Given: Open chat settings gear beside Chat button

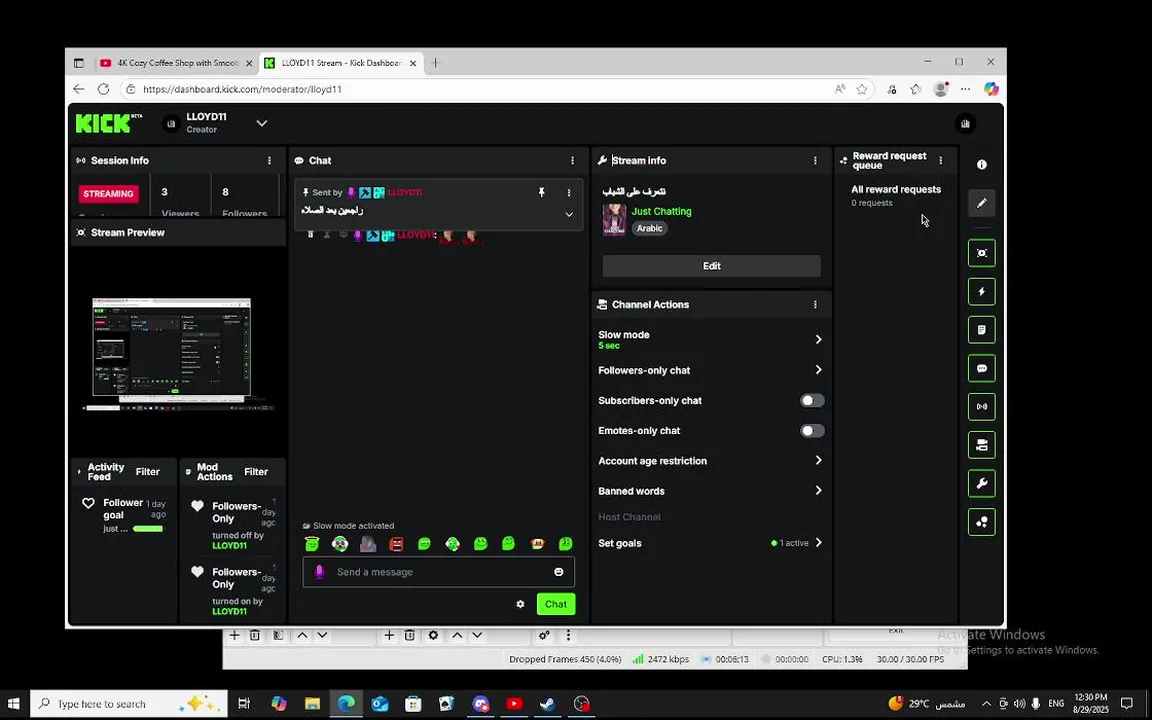Looking at the screenshot, I should click(520, 604).
